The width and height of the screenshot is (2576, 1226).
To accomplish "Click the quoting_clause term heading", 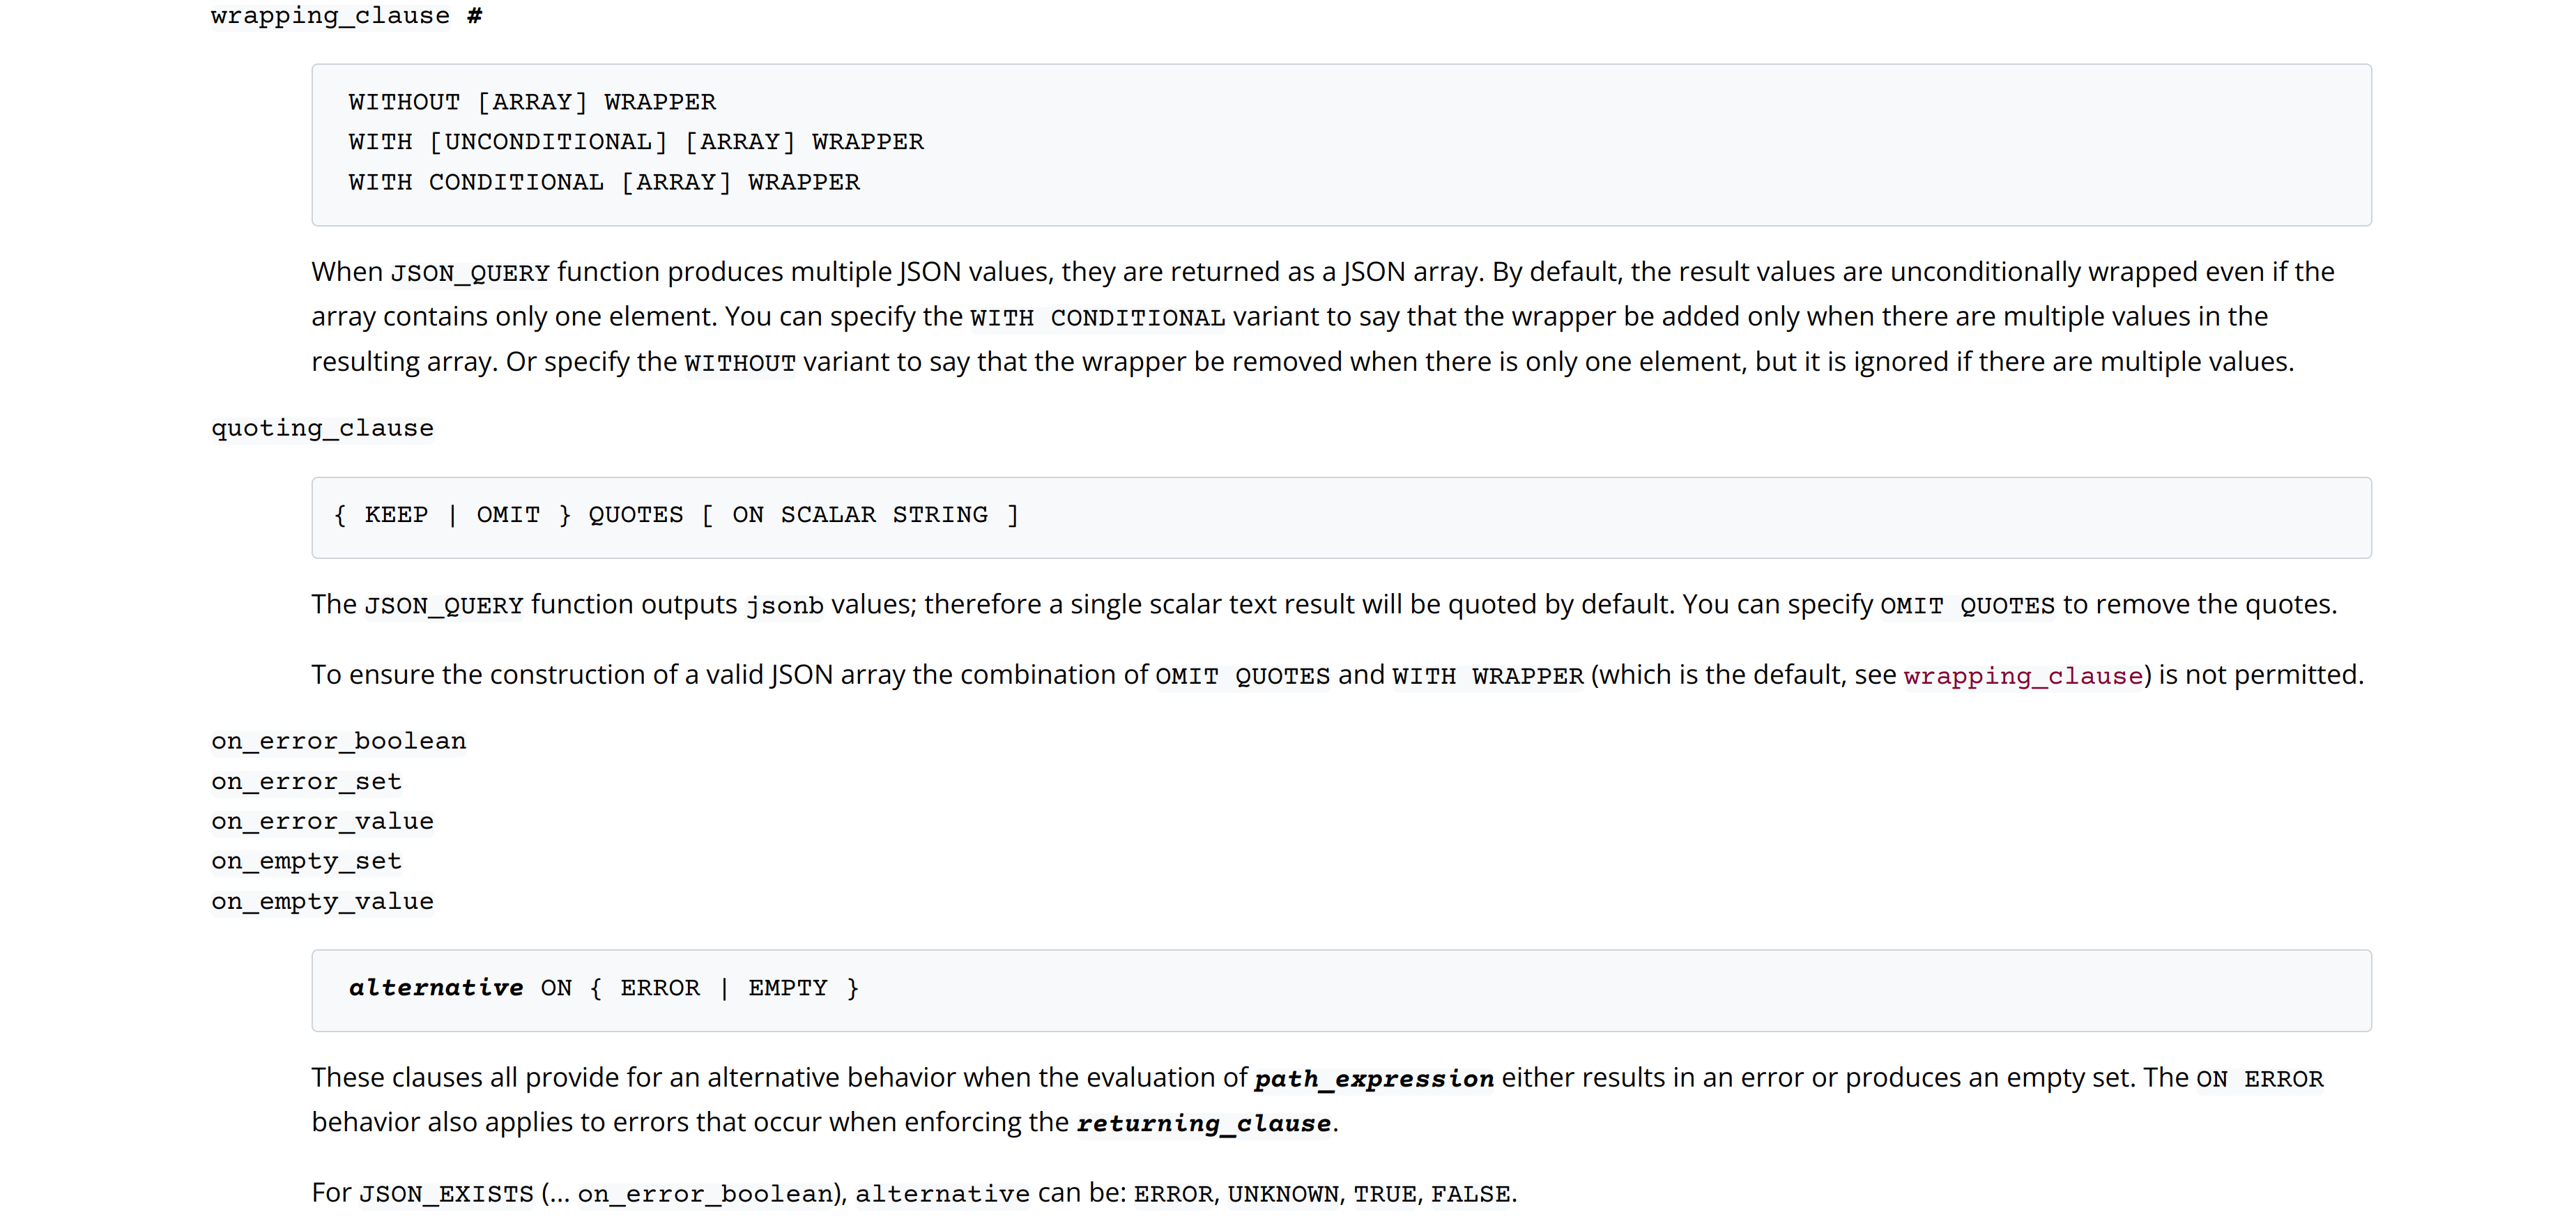I will coord(322,428).
